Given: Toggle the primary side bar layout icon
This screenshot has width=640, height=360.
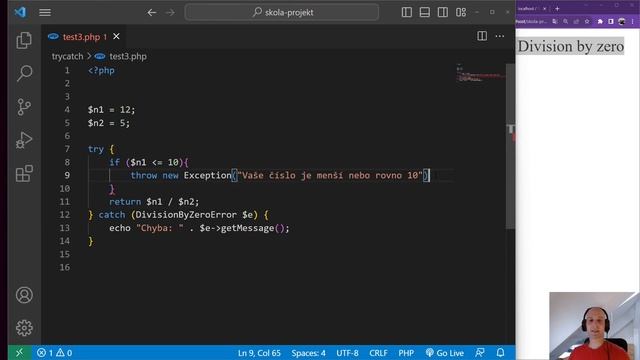Looking at the screenshot, I should pyautogui.click(x=407, y=12).
